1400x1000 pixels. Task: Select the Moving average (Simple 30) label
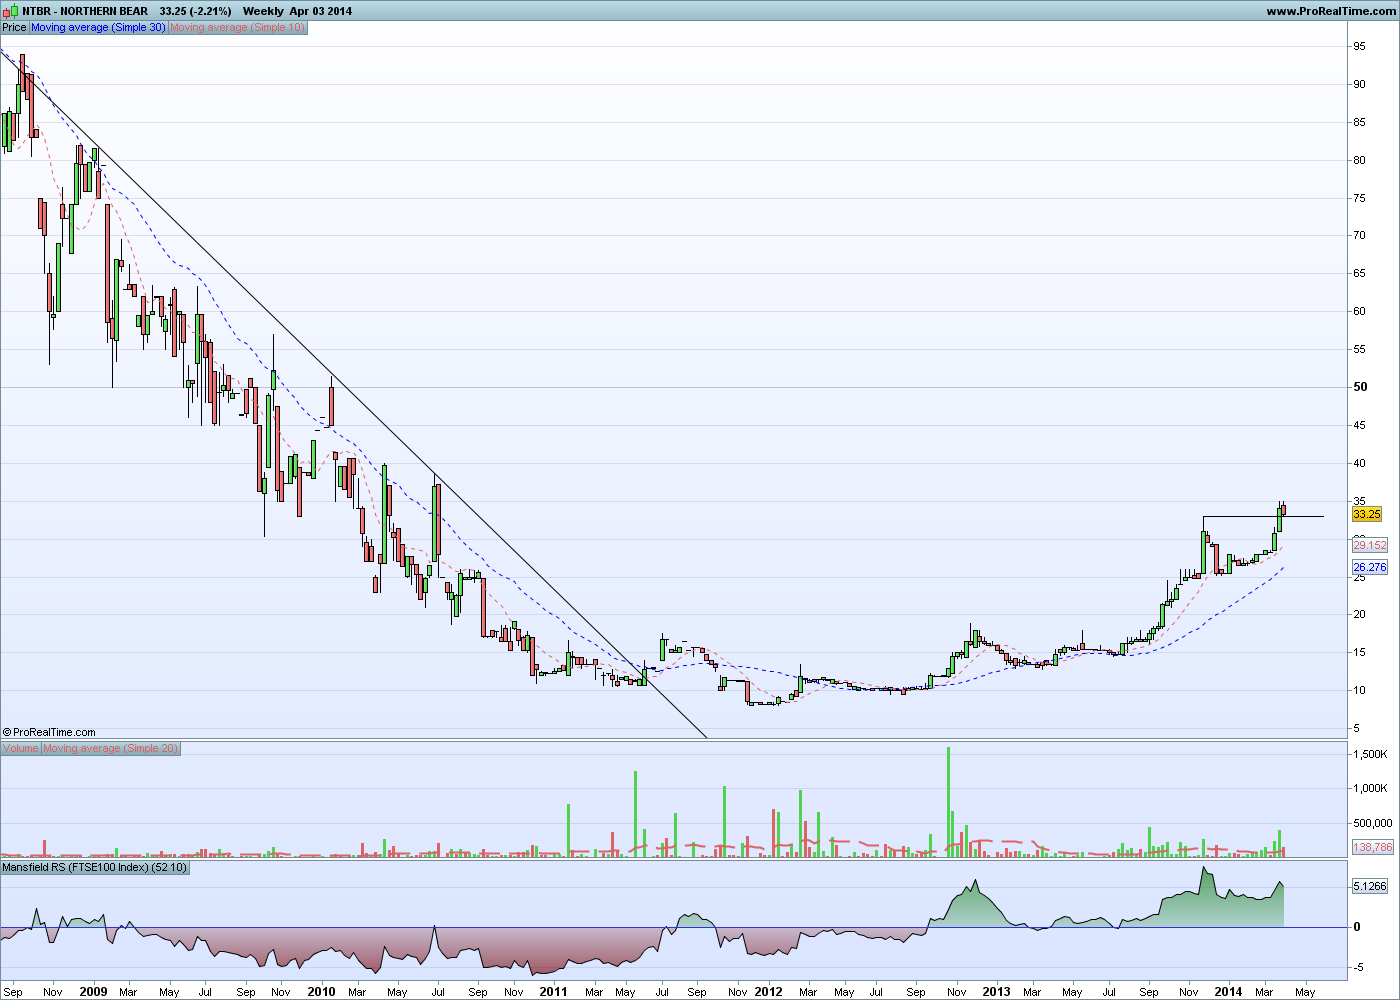coord(98,28)
